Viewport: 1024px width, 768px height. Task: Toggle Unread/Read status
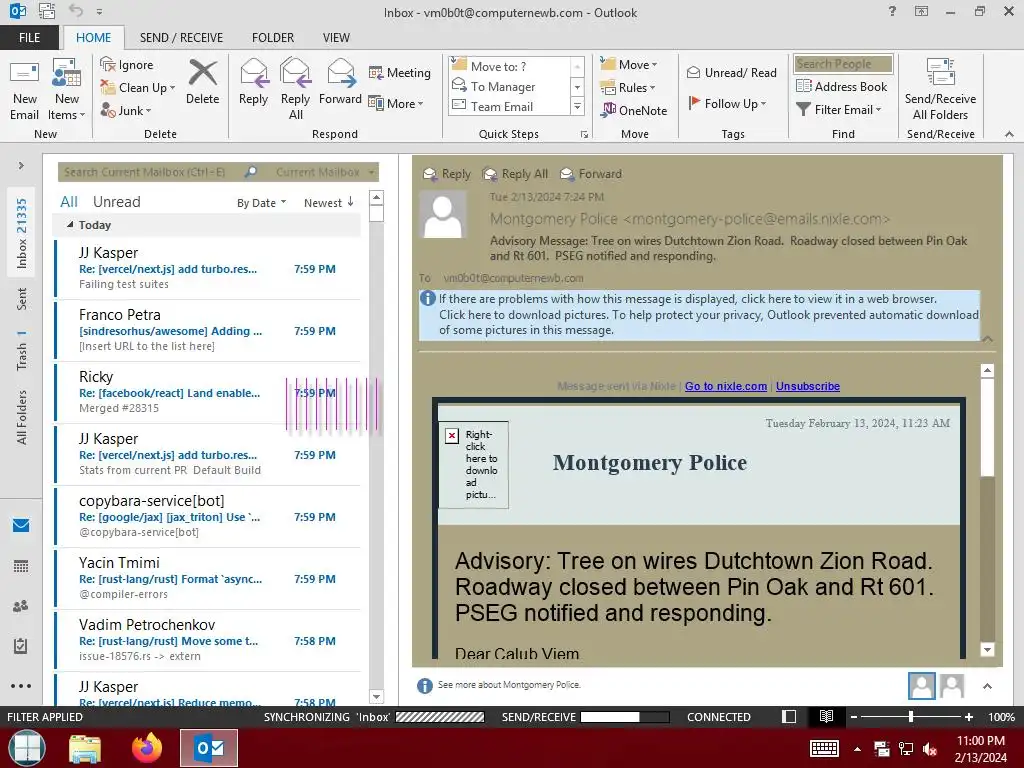731,72
